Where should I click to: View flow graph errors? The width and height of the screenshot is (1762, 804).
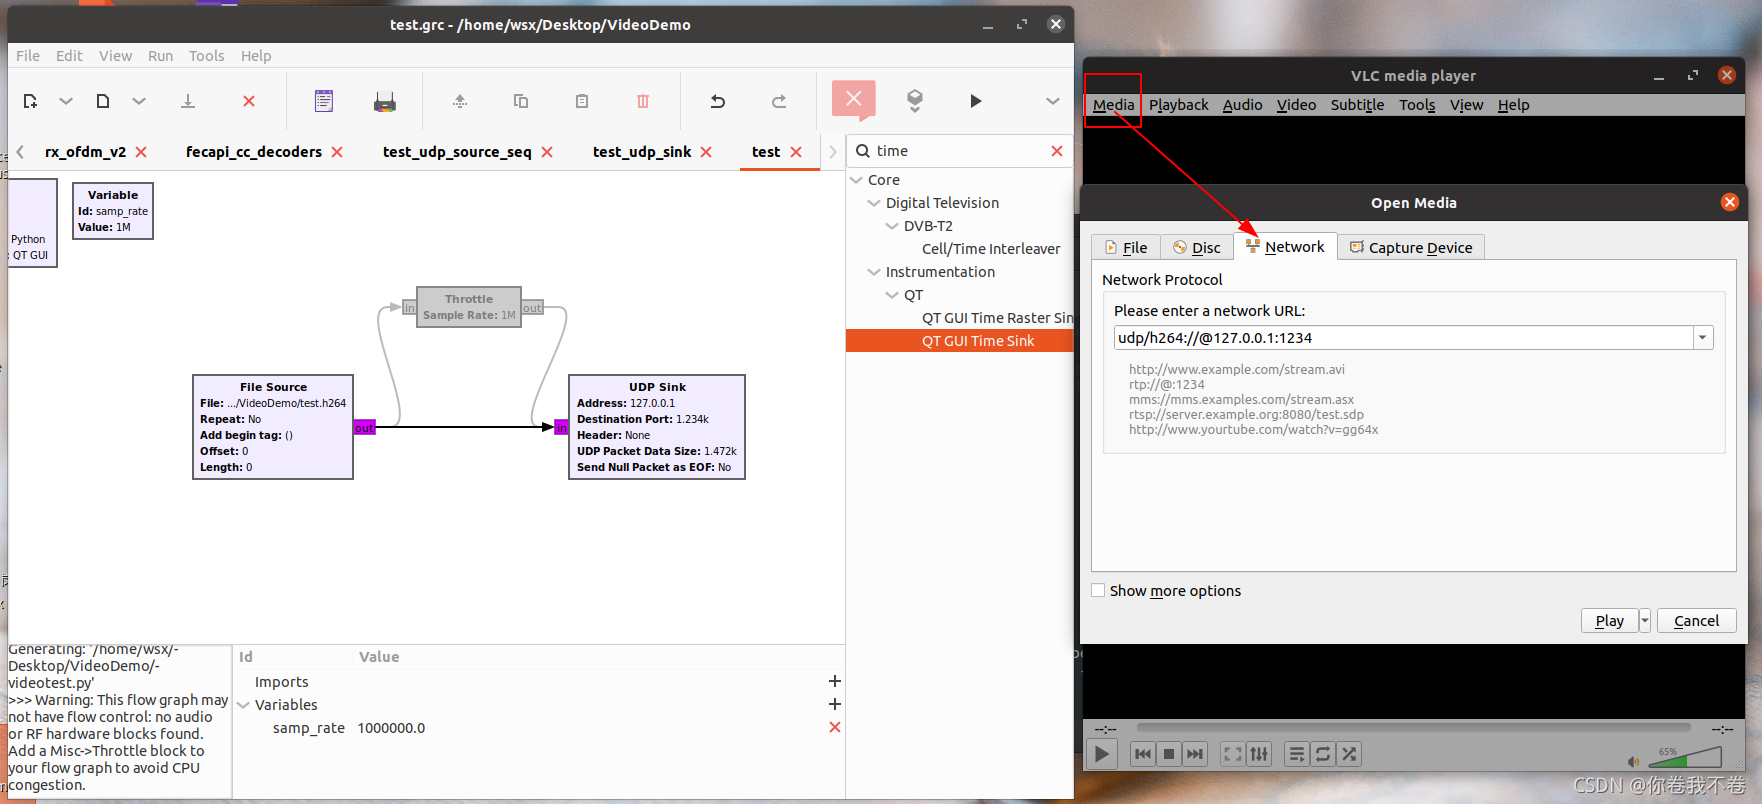(854, 100)
